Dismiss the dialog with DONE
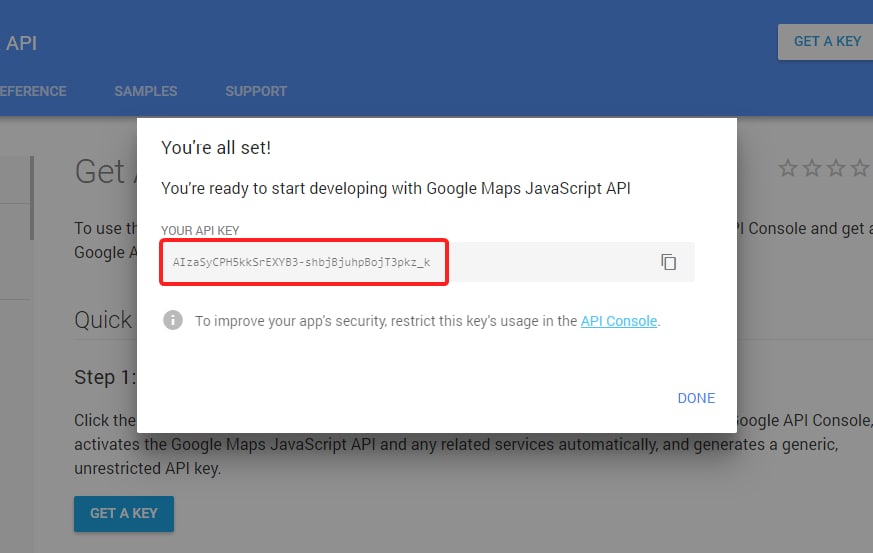 (696, 398)
